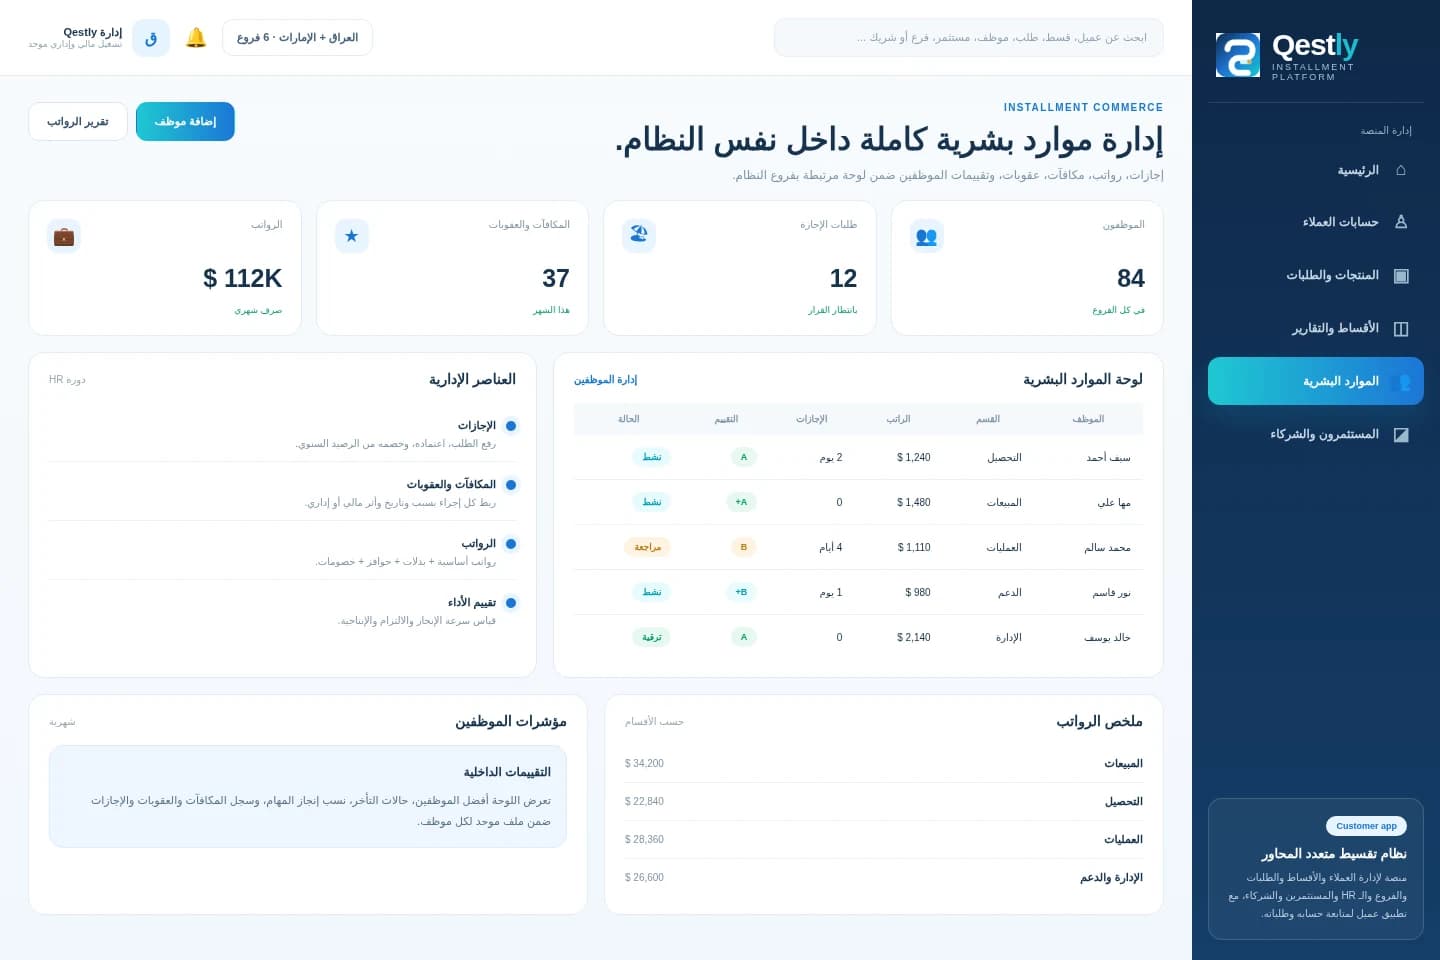Click the المبيعات salary summary row
This screenshot has width=1440, height=960.
coord(884,764)
